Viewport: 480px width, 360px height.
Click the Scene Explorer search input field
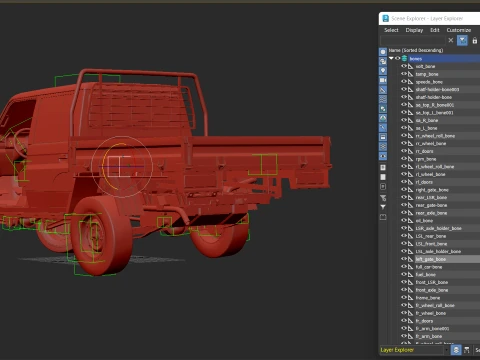[413, 40]
